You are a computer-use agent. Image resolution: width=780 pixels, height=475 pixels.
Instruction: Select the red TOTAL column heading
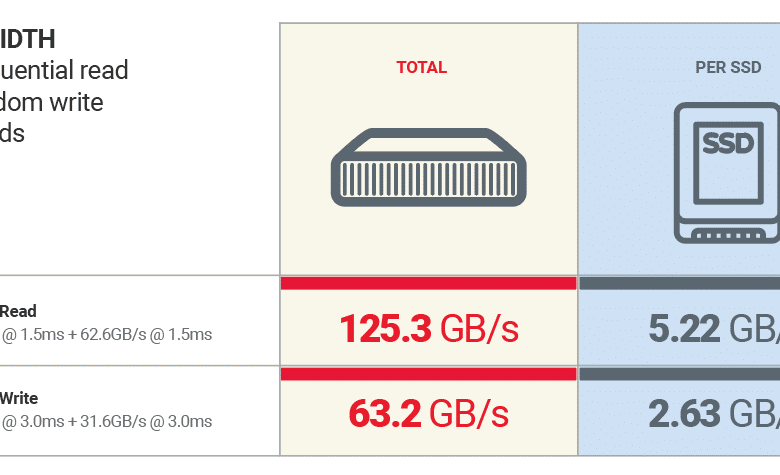tap(421, 67)
